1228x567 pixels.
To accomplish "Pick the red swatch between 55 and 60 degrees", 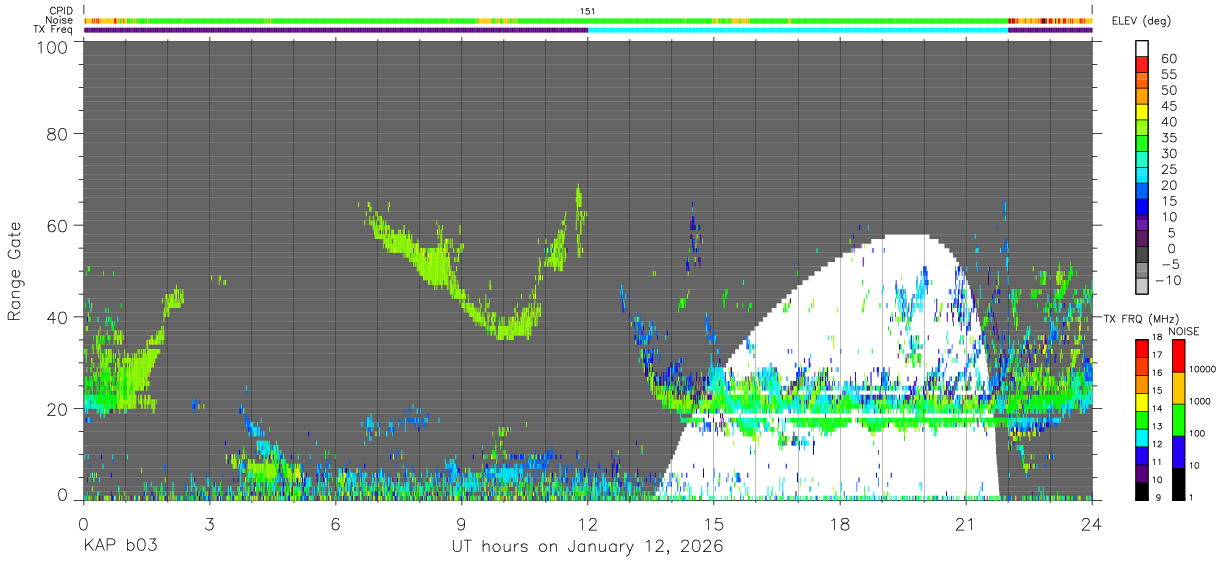I will tap(1142, 65).
